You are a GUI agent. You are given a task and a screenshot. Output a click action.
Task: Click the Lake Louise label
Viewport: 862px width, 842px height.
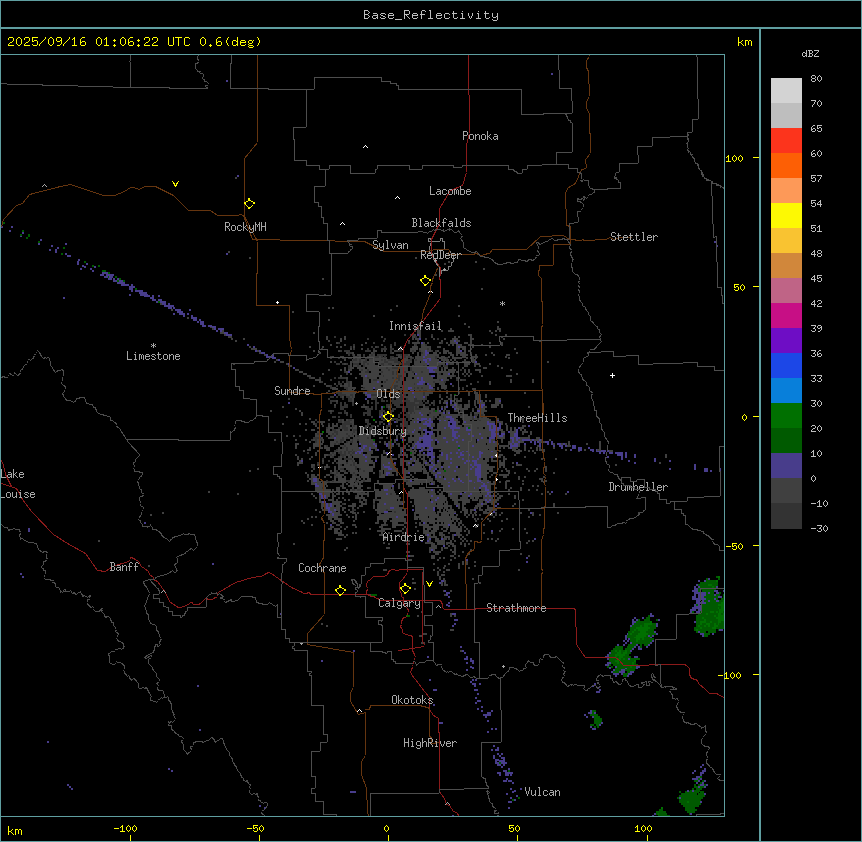coord(18,484)
